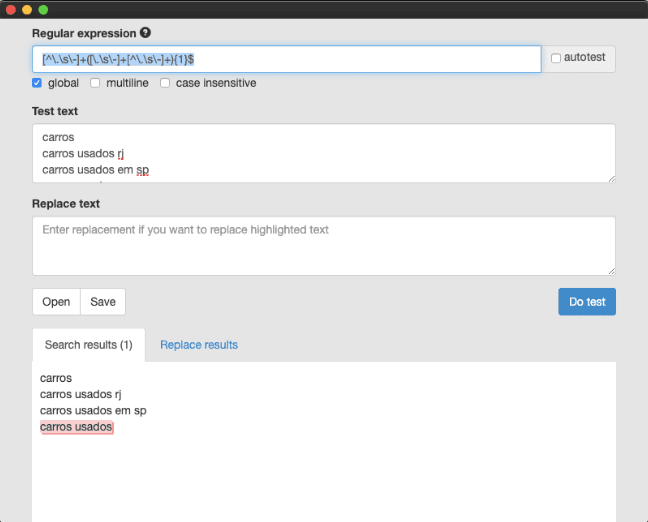Image resolution: width=648 pixels, height=522 pixels.
Task: Focus the Regular expression input field
Action: click(x=286, y=59)
